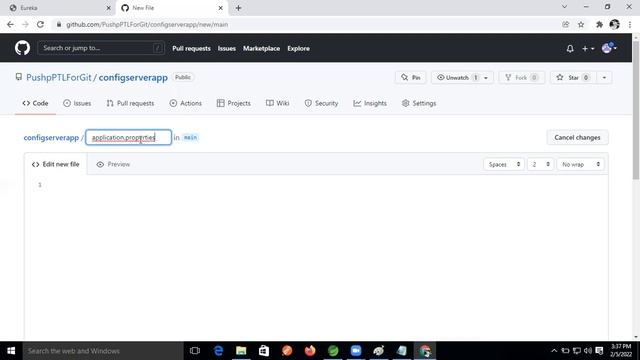Open the Projects tab
Viewport: 640px width, 360px height.
coord(234,103)
